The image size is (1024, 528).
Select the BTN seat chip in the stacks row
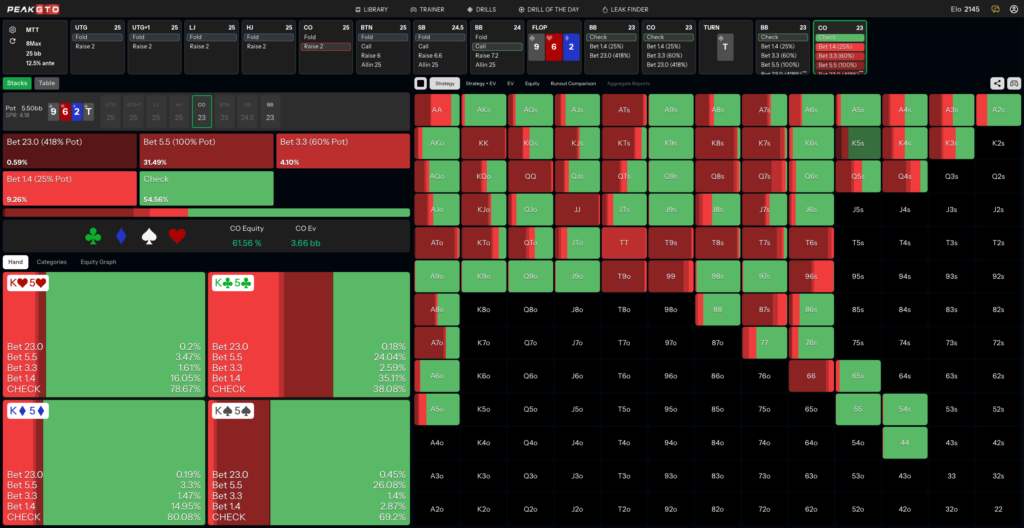(x=224, y=112)
